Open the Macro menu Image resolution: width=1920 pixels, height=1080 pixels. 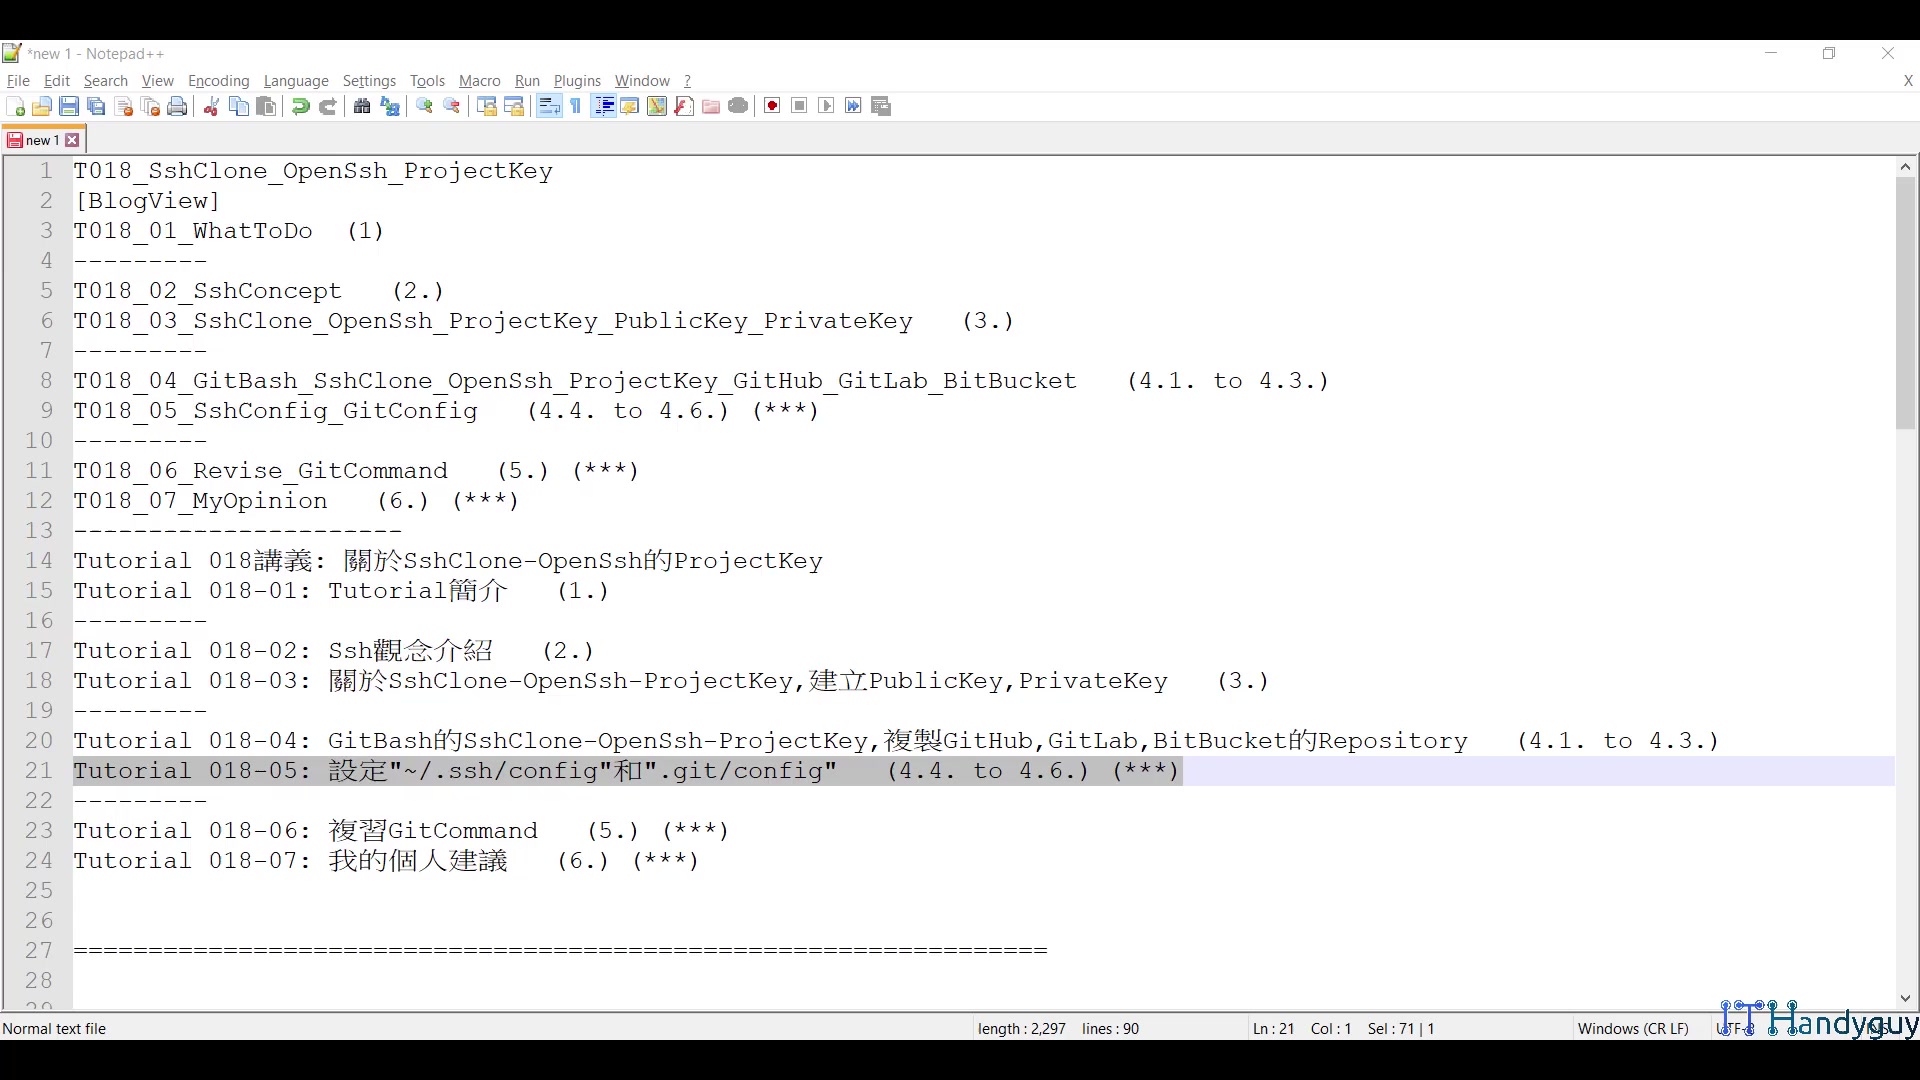(479, 81)
